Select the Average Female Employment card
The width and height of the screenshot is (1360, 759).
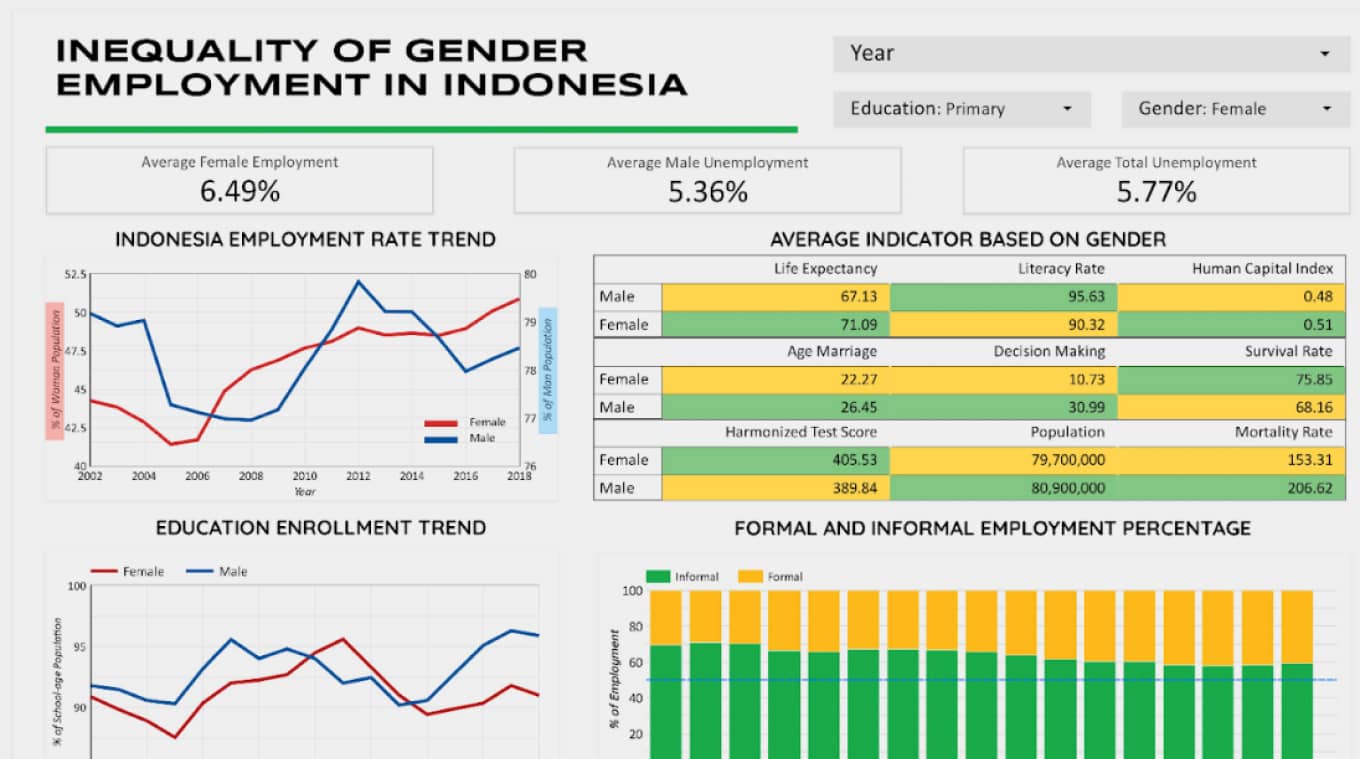click(x=239, y=180)
